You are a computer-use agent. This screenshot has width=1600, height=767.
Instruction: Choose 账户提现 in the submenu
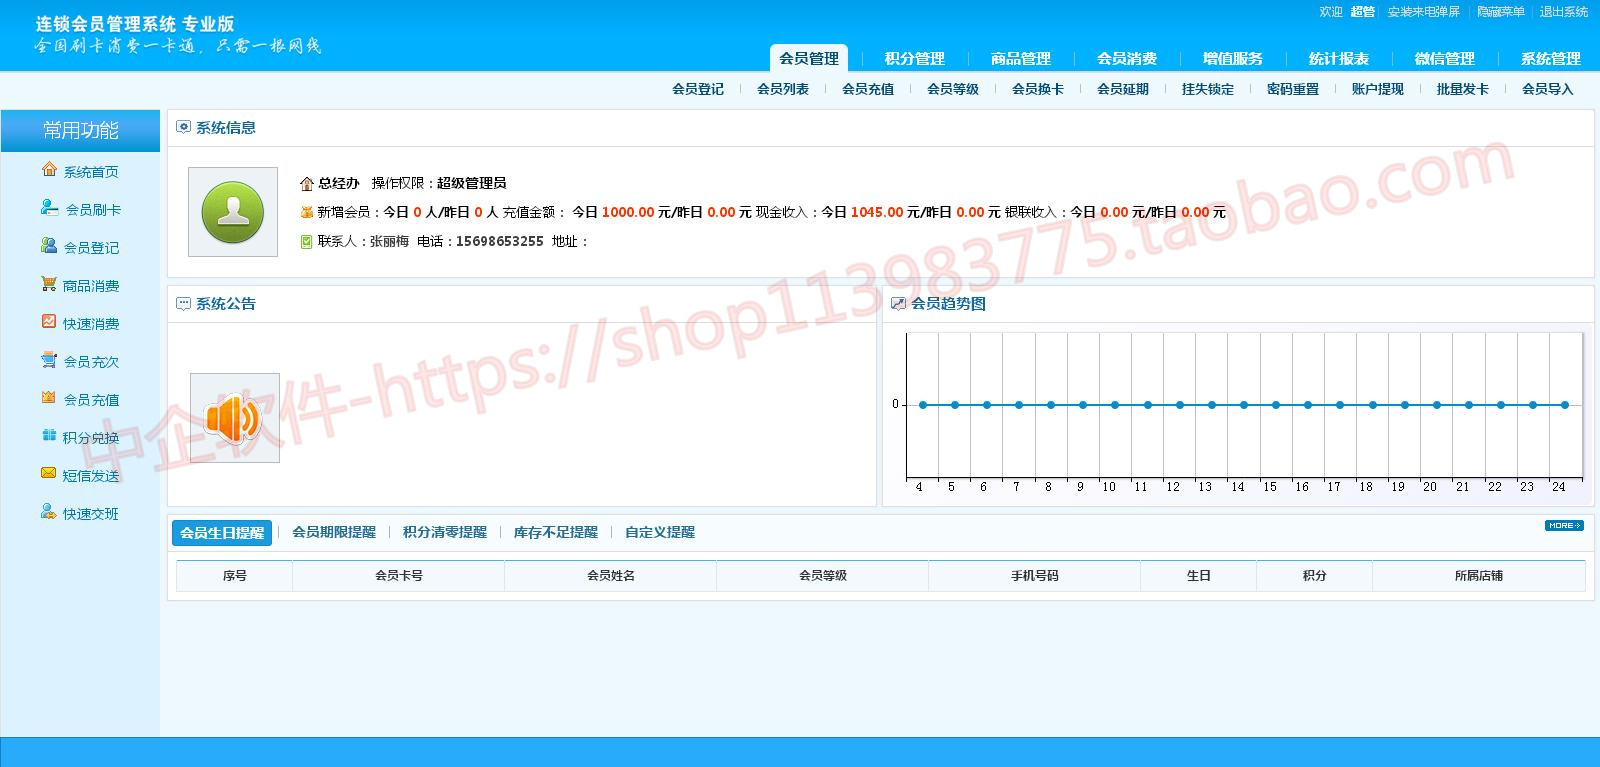tap(1378, 89)
